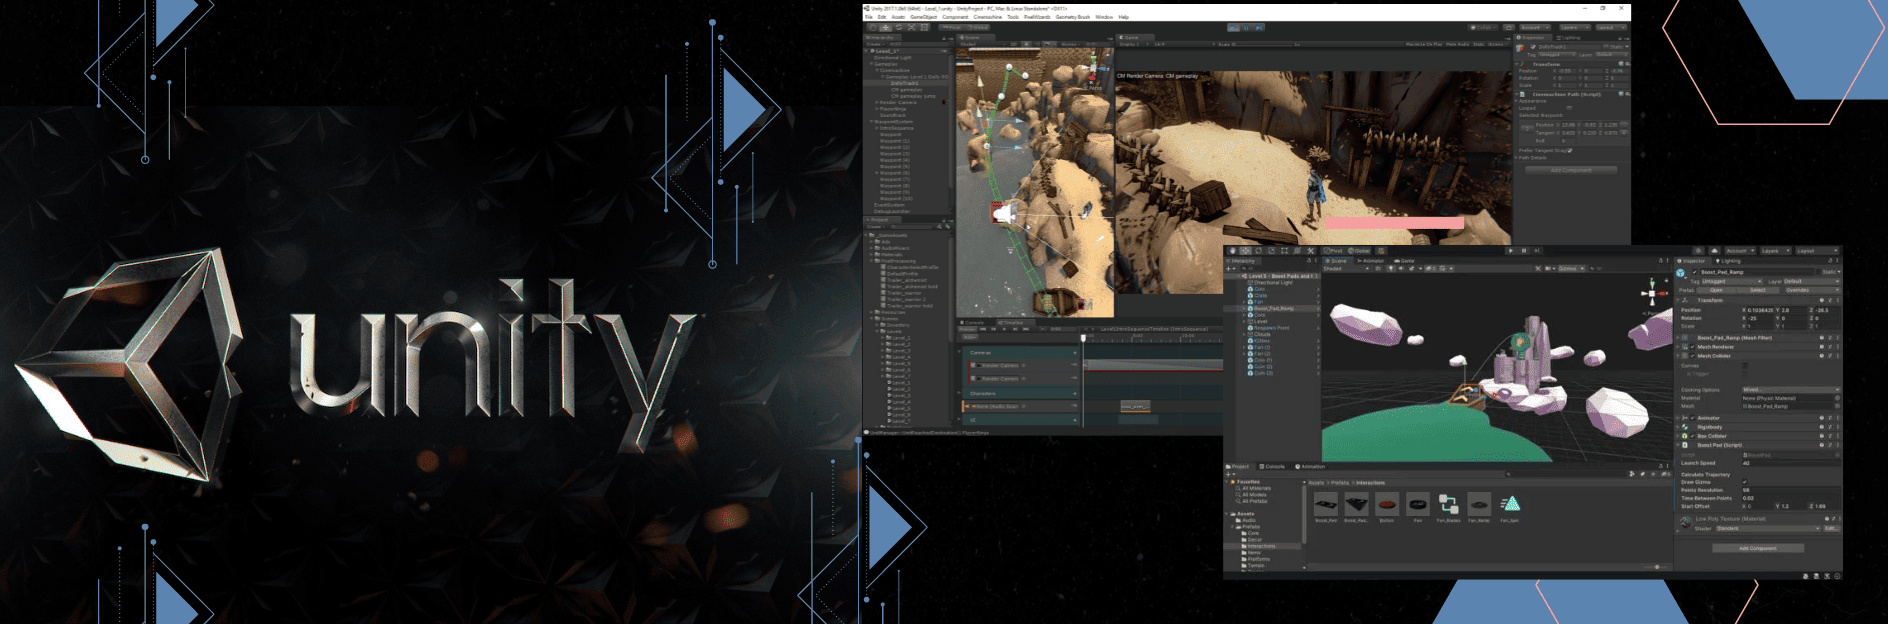
Task: Click the Boost_Pad prefab thumbnail
Action: coord(1326,504)
